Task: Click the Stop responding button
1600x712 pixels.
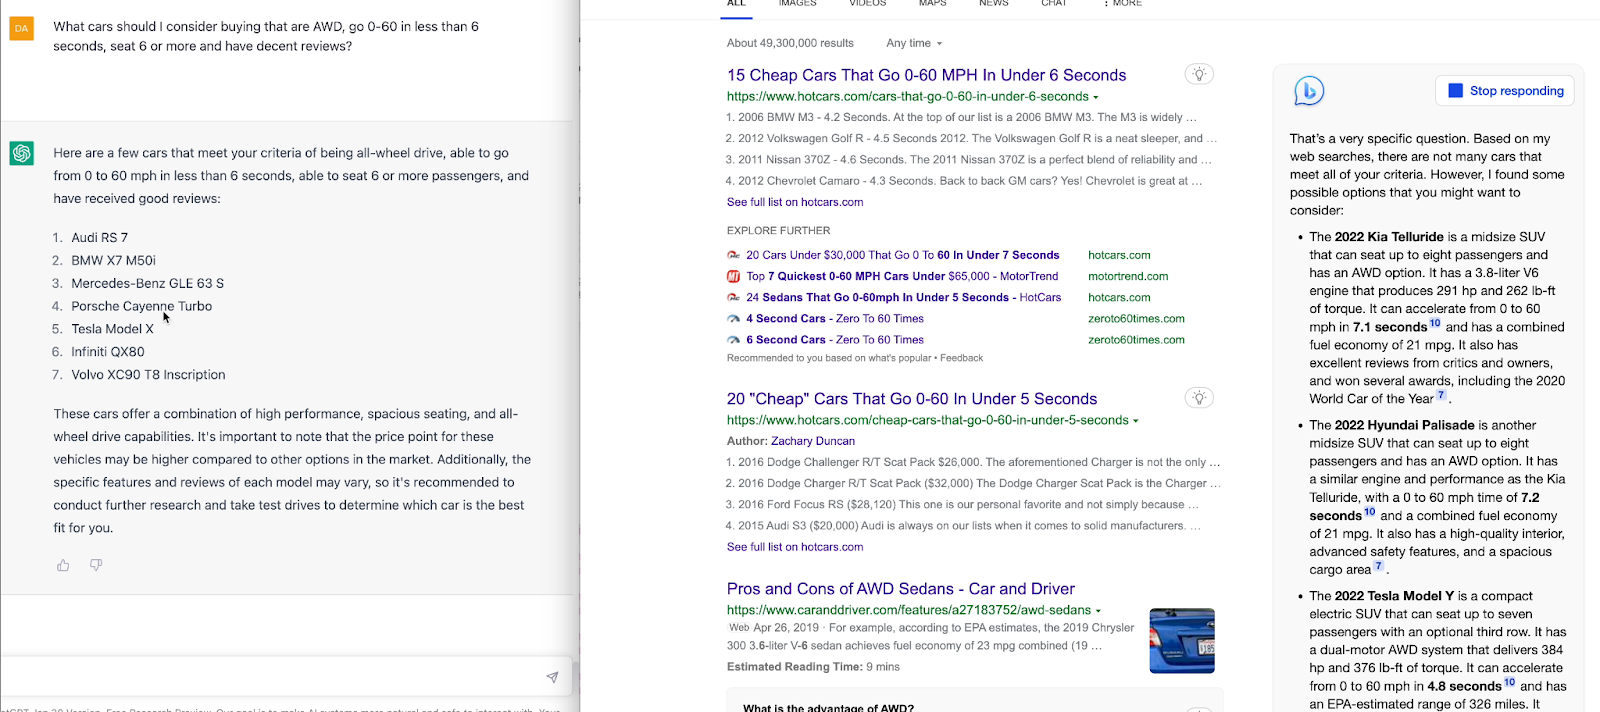Action: pyautogui.click(x=1505, y=90)
